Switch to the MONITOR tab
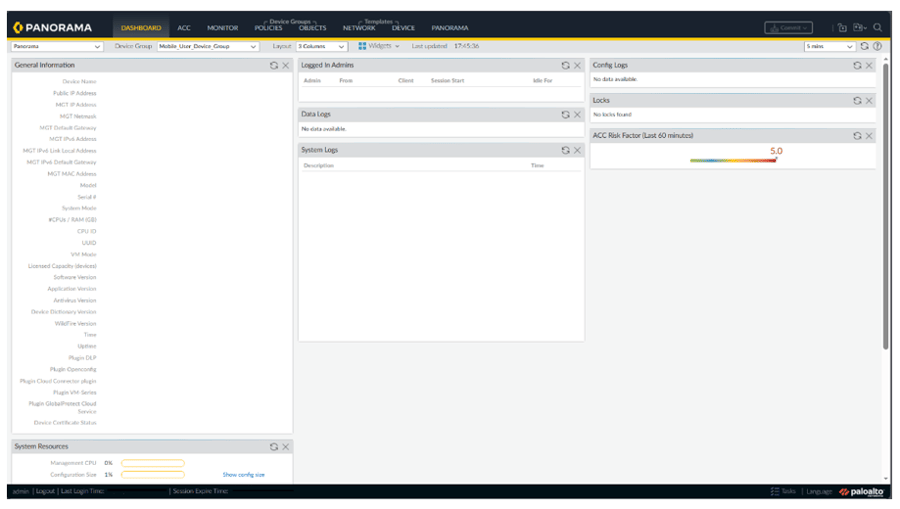 tap(222, 28)
